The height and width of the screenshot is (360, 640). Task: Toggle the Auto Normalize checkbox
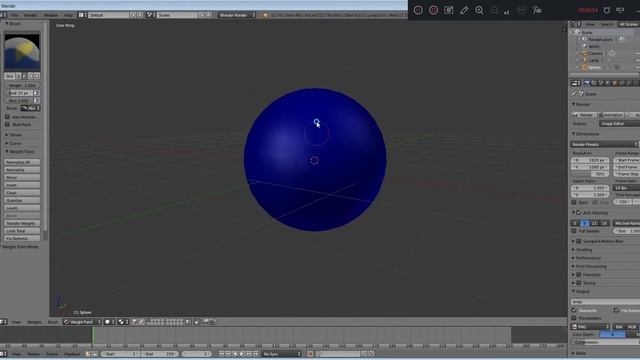[7, 117]
